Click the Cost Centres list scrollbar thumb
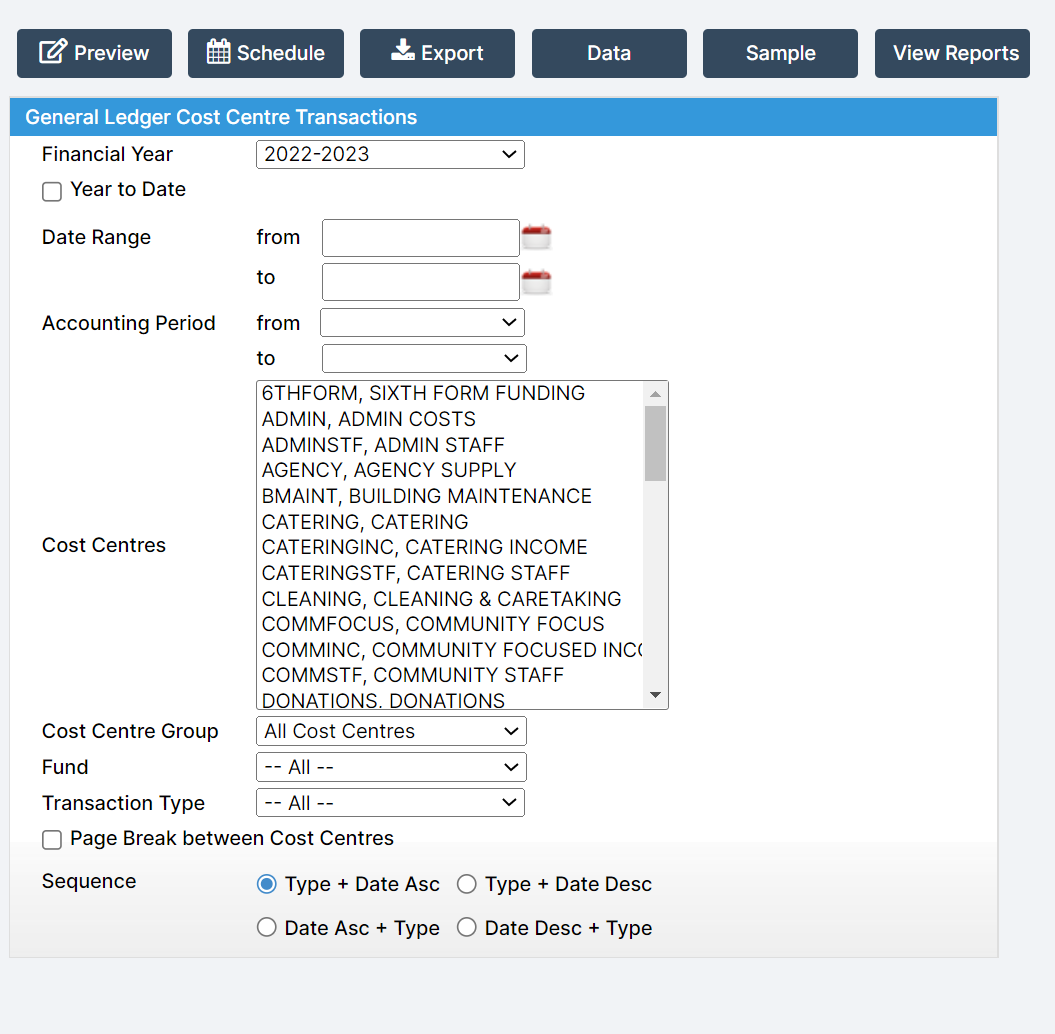 coord(655,443)
